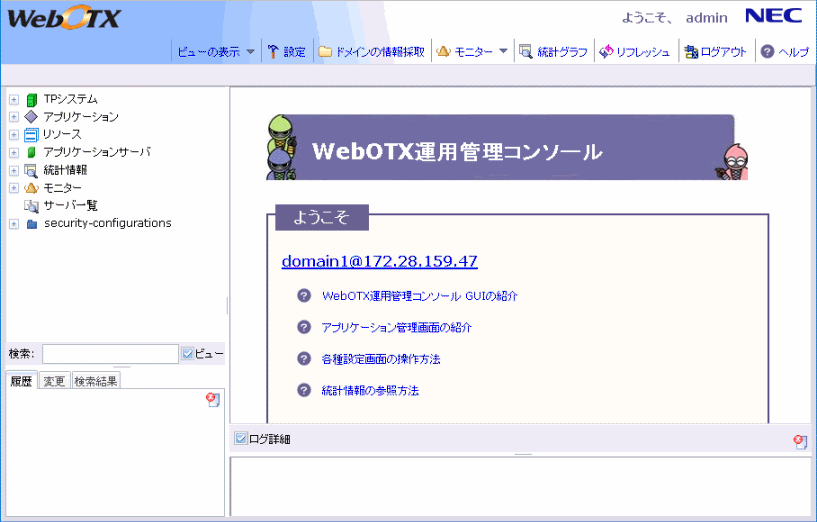Click the 検索 text input field

[x=110, y=354]
